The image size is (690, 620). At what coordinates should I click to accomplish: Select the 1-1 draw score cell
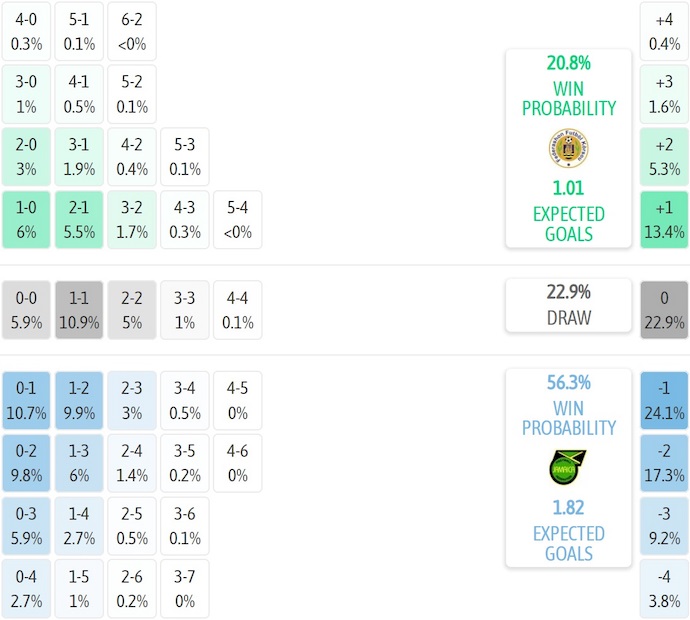tap(80, 310)
